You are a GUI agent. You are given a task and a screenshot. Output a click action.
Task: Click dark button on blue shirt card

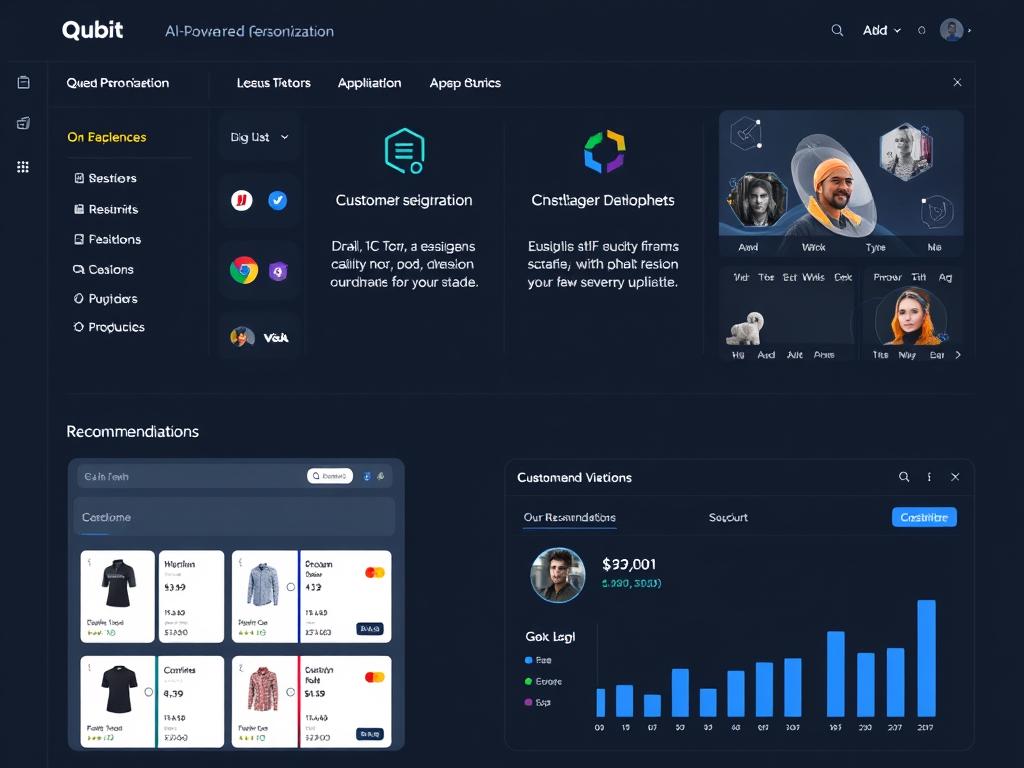pos(370,629)
